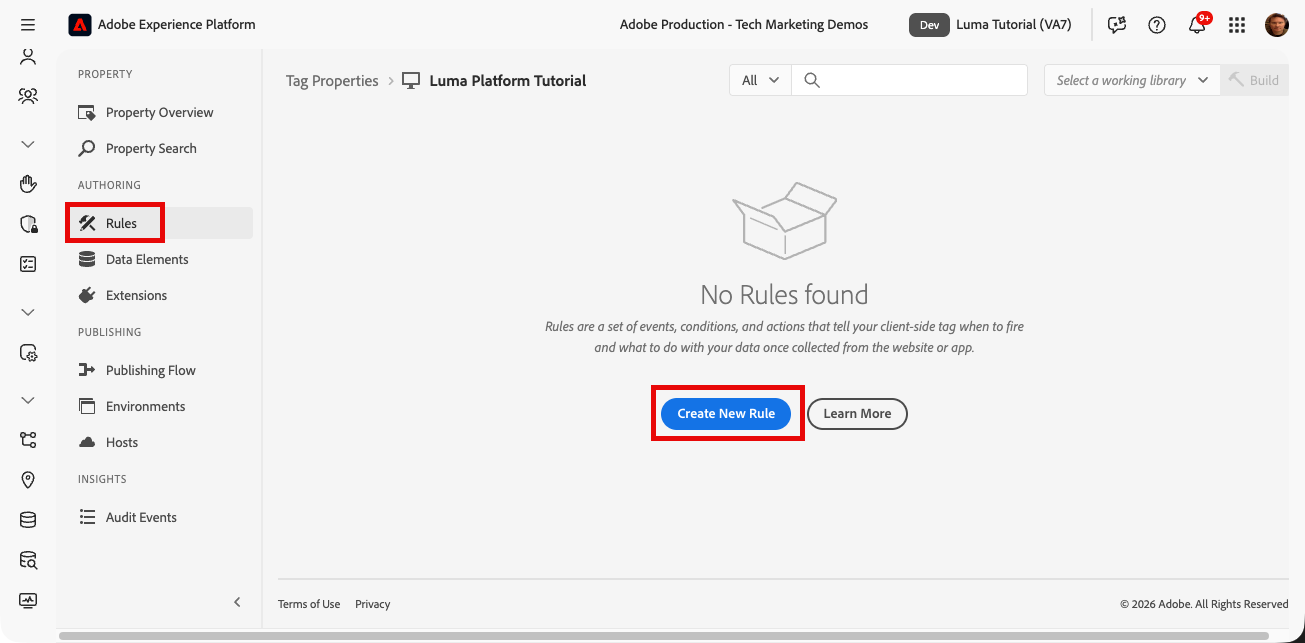Open the connected nodes workflow icon
The image size is (1305, 643).
tap(28, 440)
